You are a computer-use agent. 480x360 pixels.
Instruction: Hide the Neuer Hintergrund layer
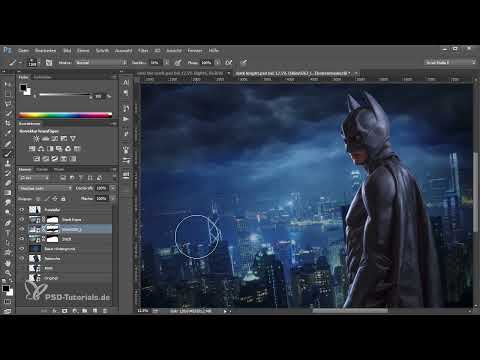22,249
